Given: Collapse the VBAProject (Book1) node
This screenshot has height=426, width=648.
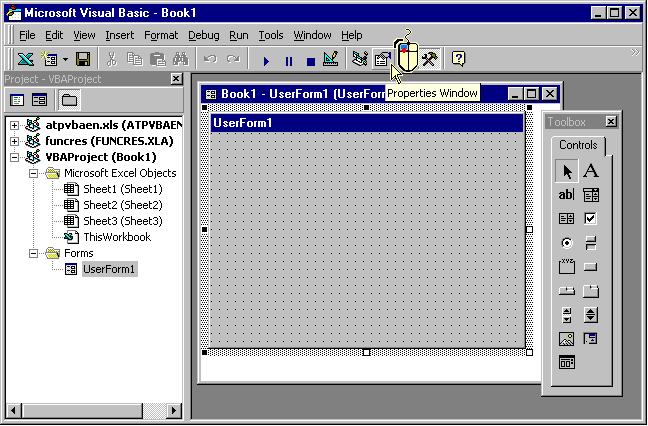Looking at the screenshot, I should [x=14, y=157].
